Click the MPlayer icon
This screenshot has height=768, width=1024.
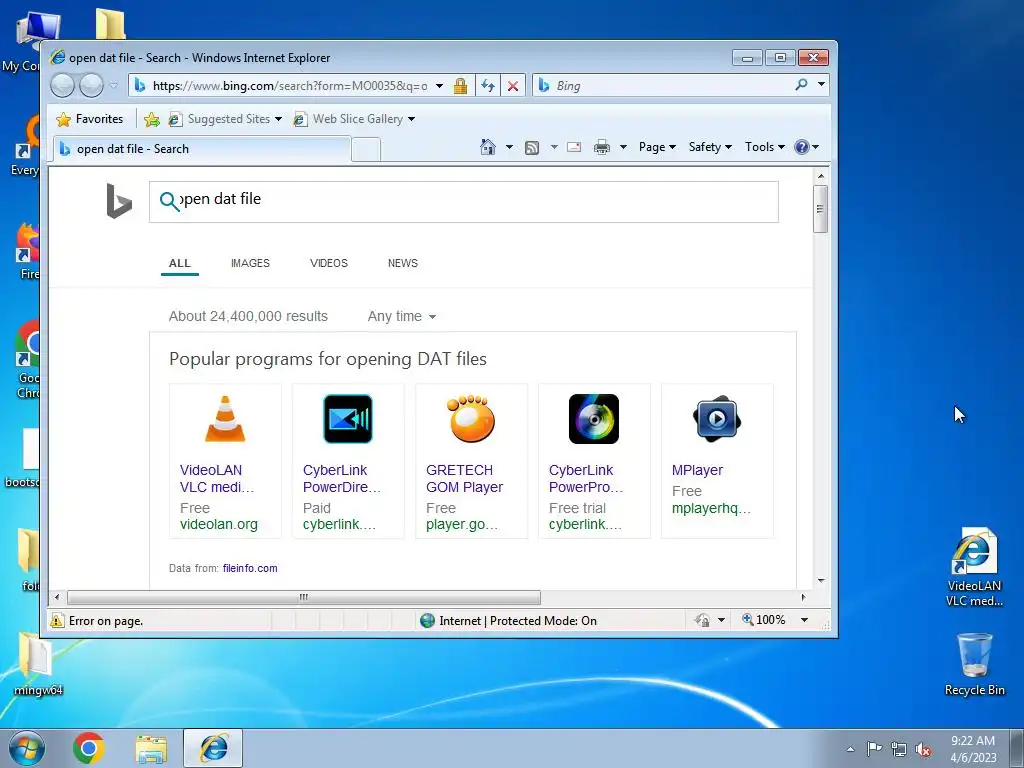pos(716,418)
